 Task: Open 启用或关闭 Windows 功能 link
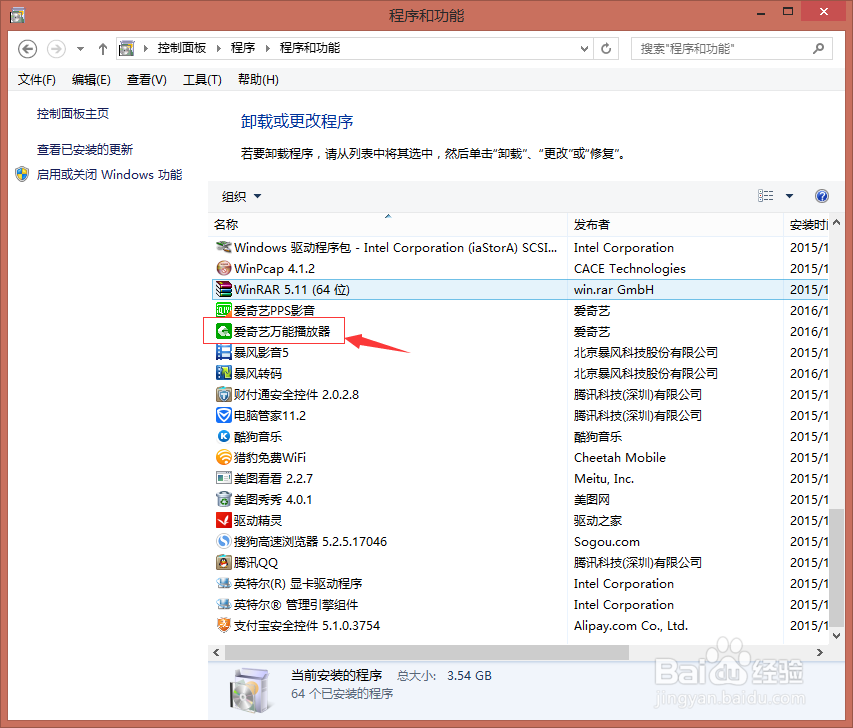[109, 175]
